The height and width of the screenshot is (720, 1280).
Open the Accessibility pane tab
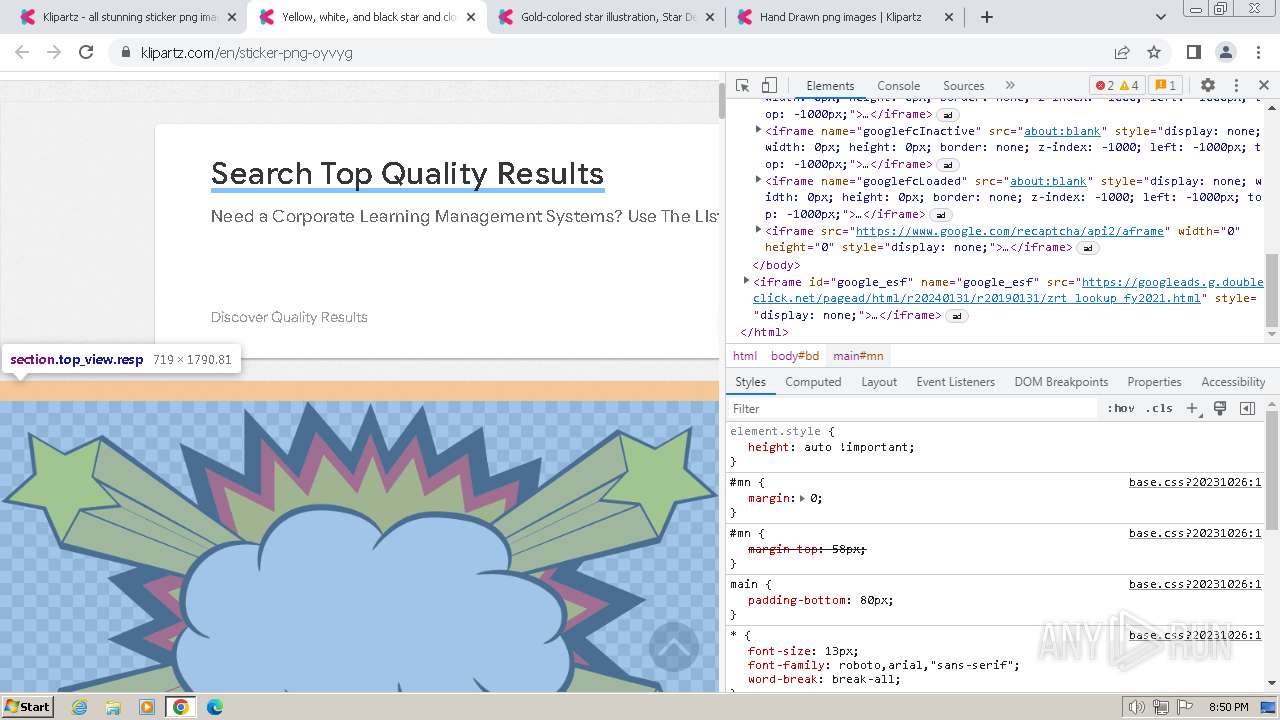(x=1233, y=382)
